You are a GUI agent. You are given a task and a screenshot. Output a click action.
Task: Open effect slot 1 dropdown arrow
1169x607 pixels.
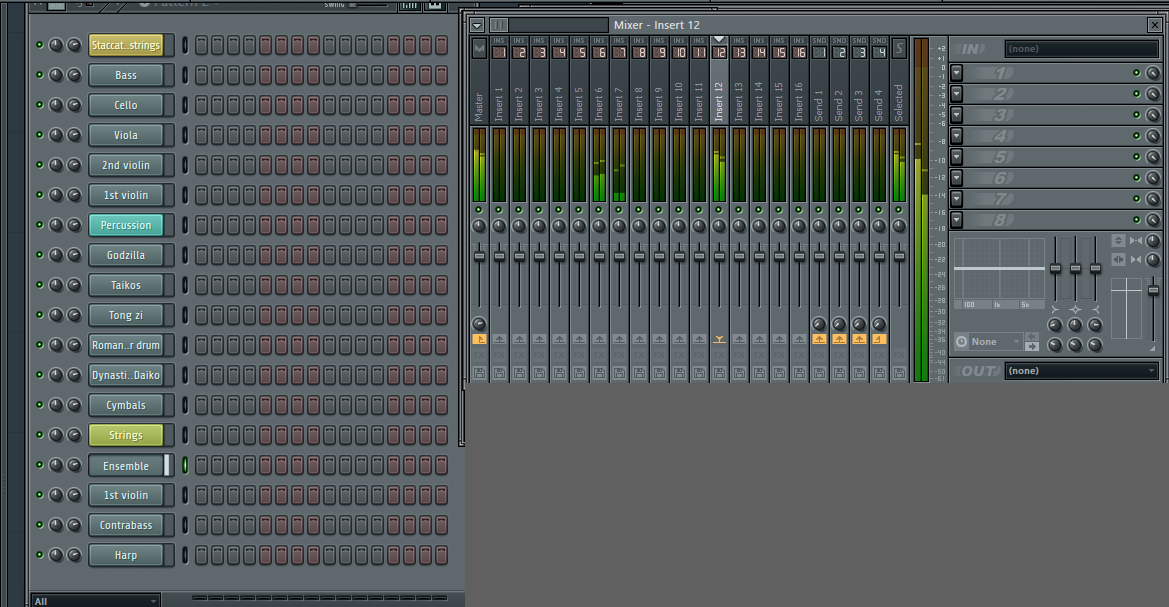tap(957, 73)
